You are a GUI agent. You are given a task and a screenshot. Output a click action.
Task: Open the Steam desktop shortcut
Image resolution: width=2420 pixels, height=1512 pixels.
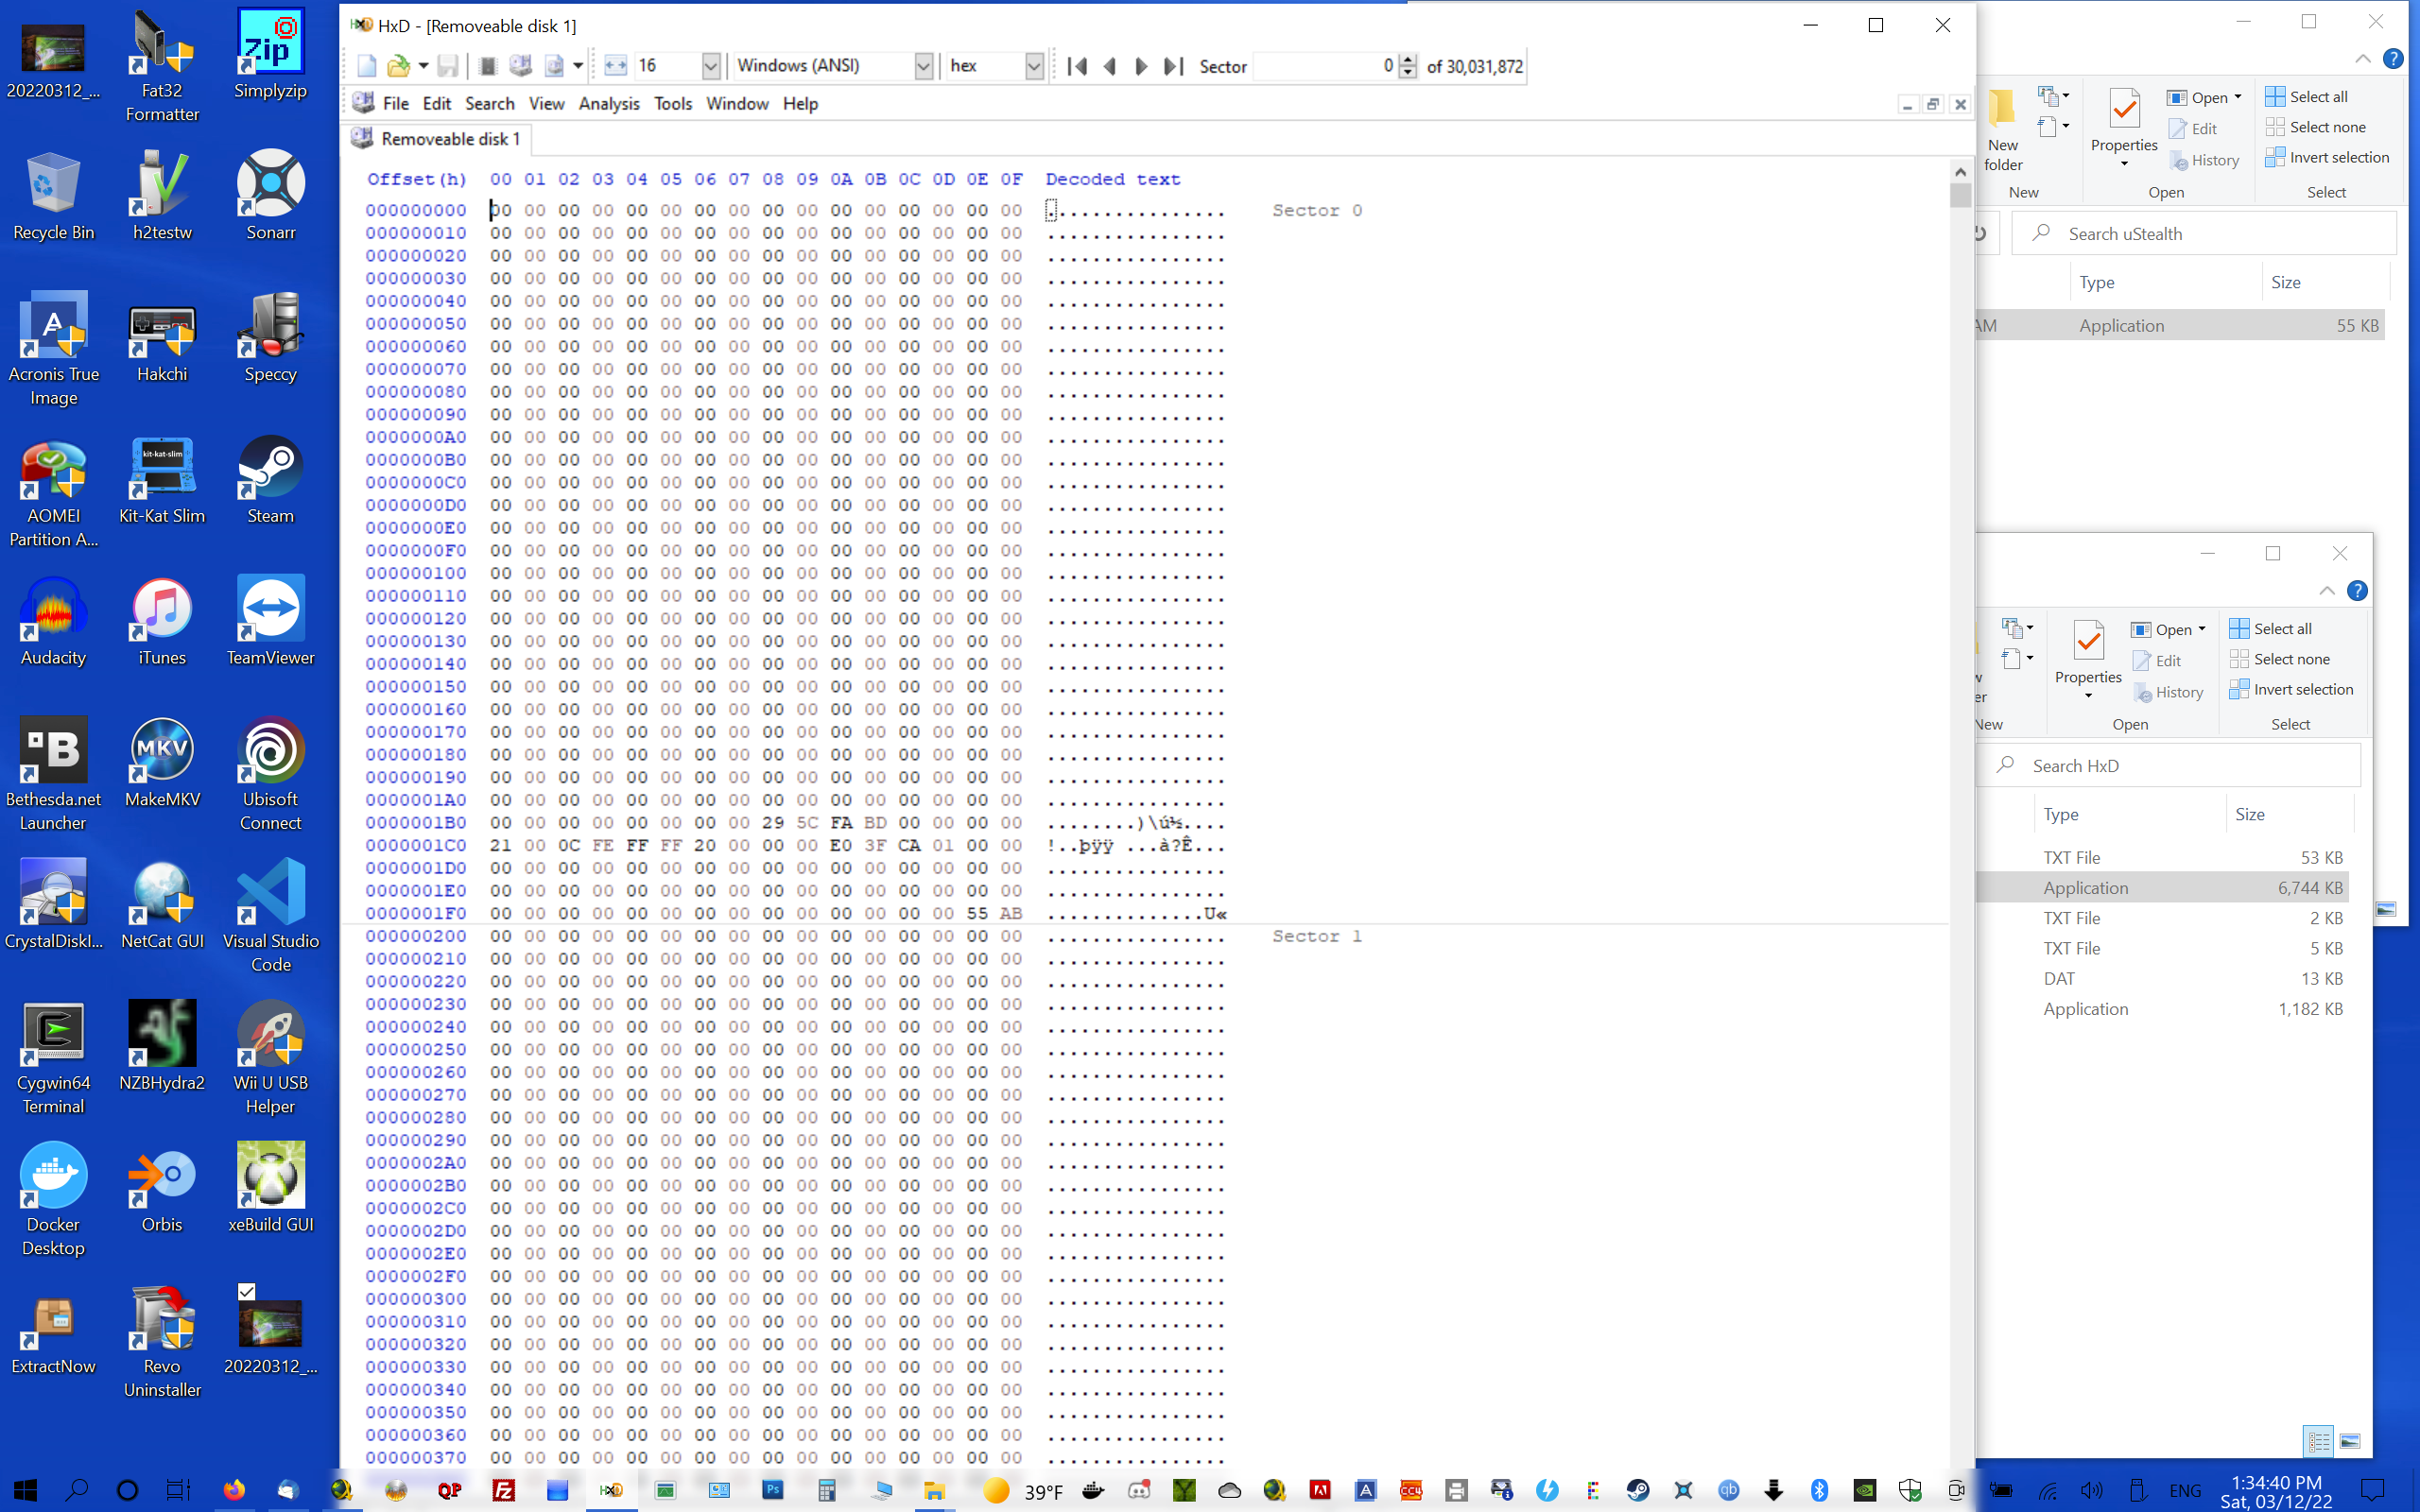tap(270, 480)
